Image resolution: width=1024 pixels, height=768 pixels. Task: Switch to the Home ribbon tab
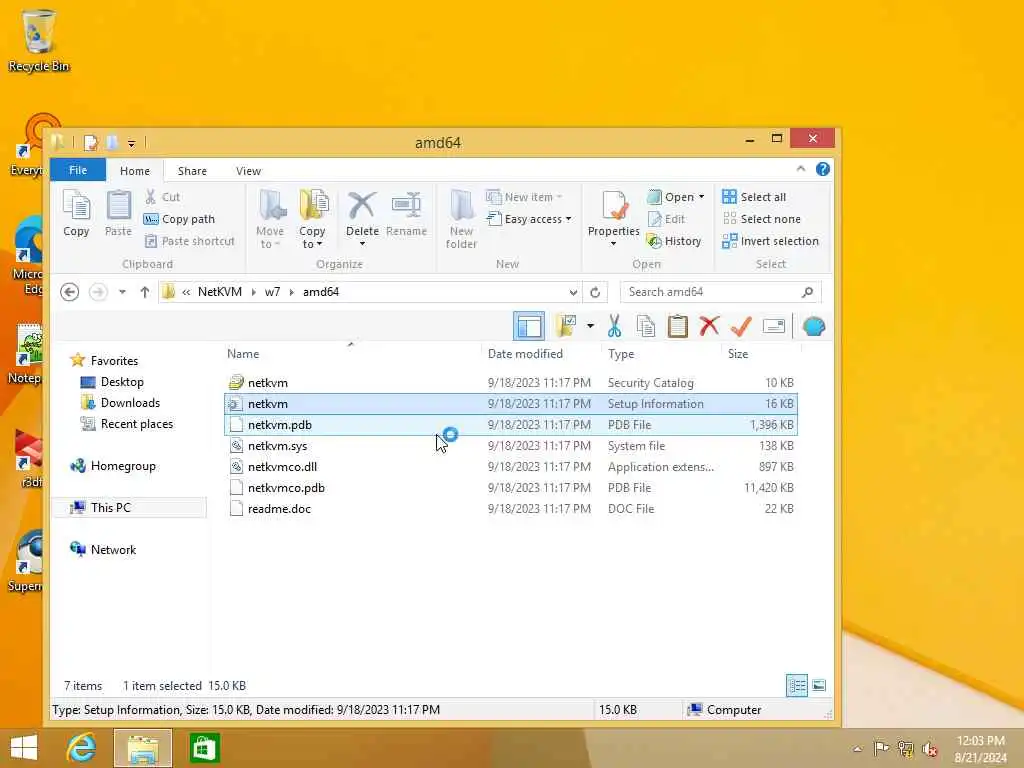(x=135, y=170)
